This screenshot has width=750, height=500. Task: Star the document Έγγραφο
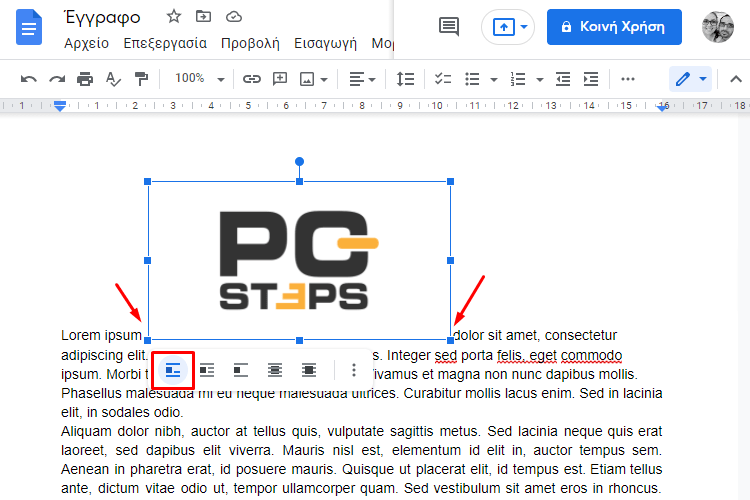(x=174, y=17)
